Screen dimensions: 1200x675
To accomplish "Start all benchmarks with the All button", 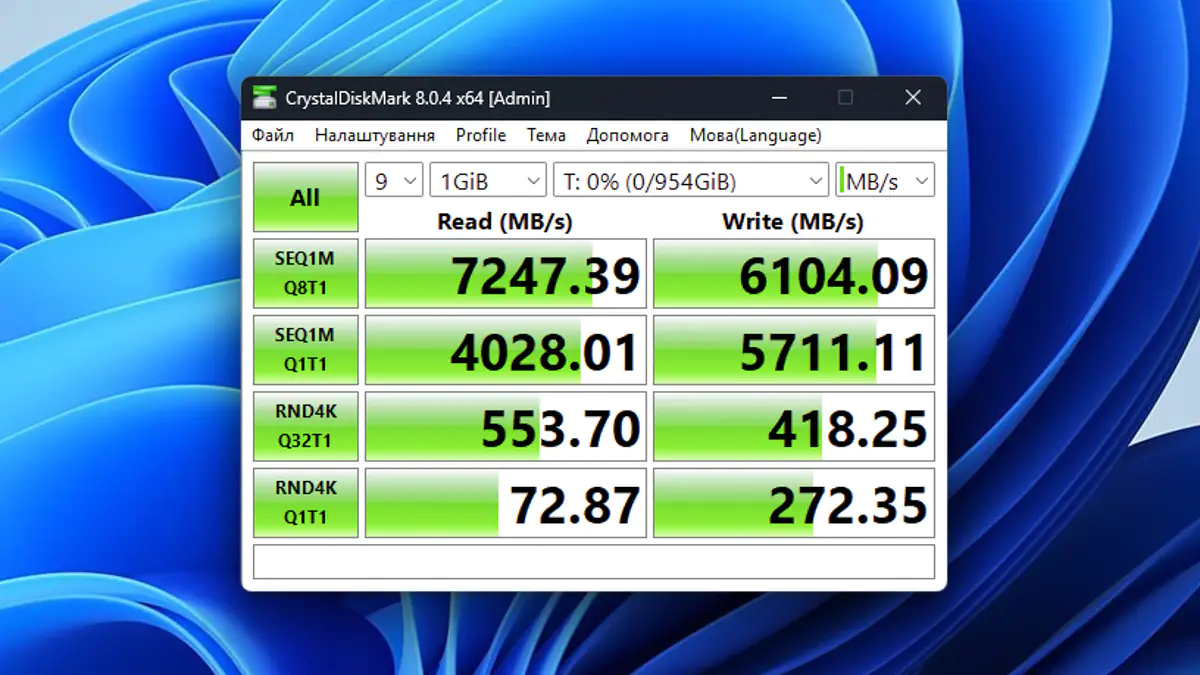I will [305, 196].
